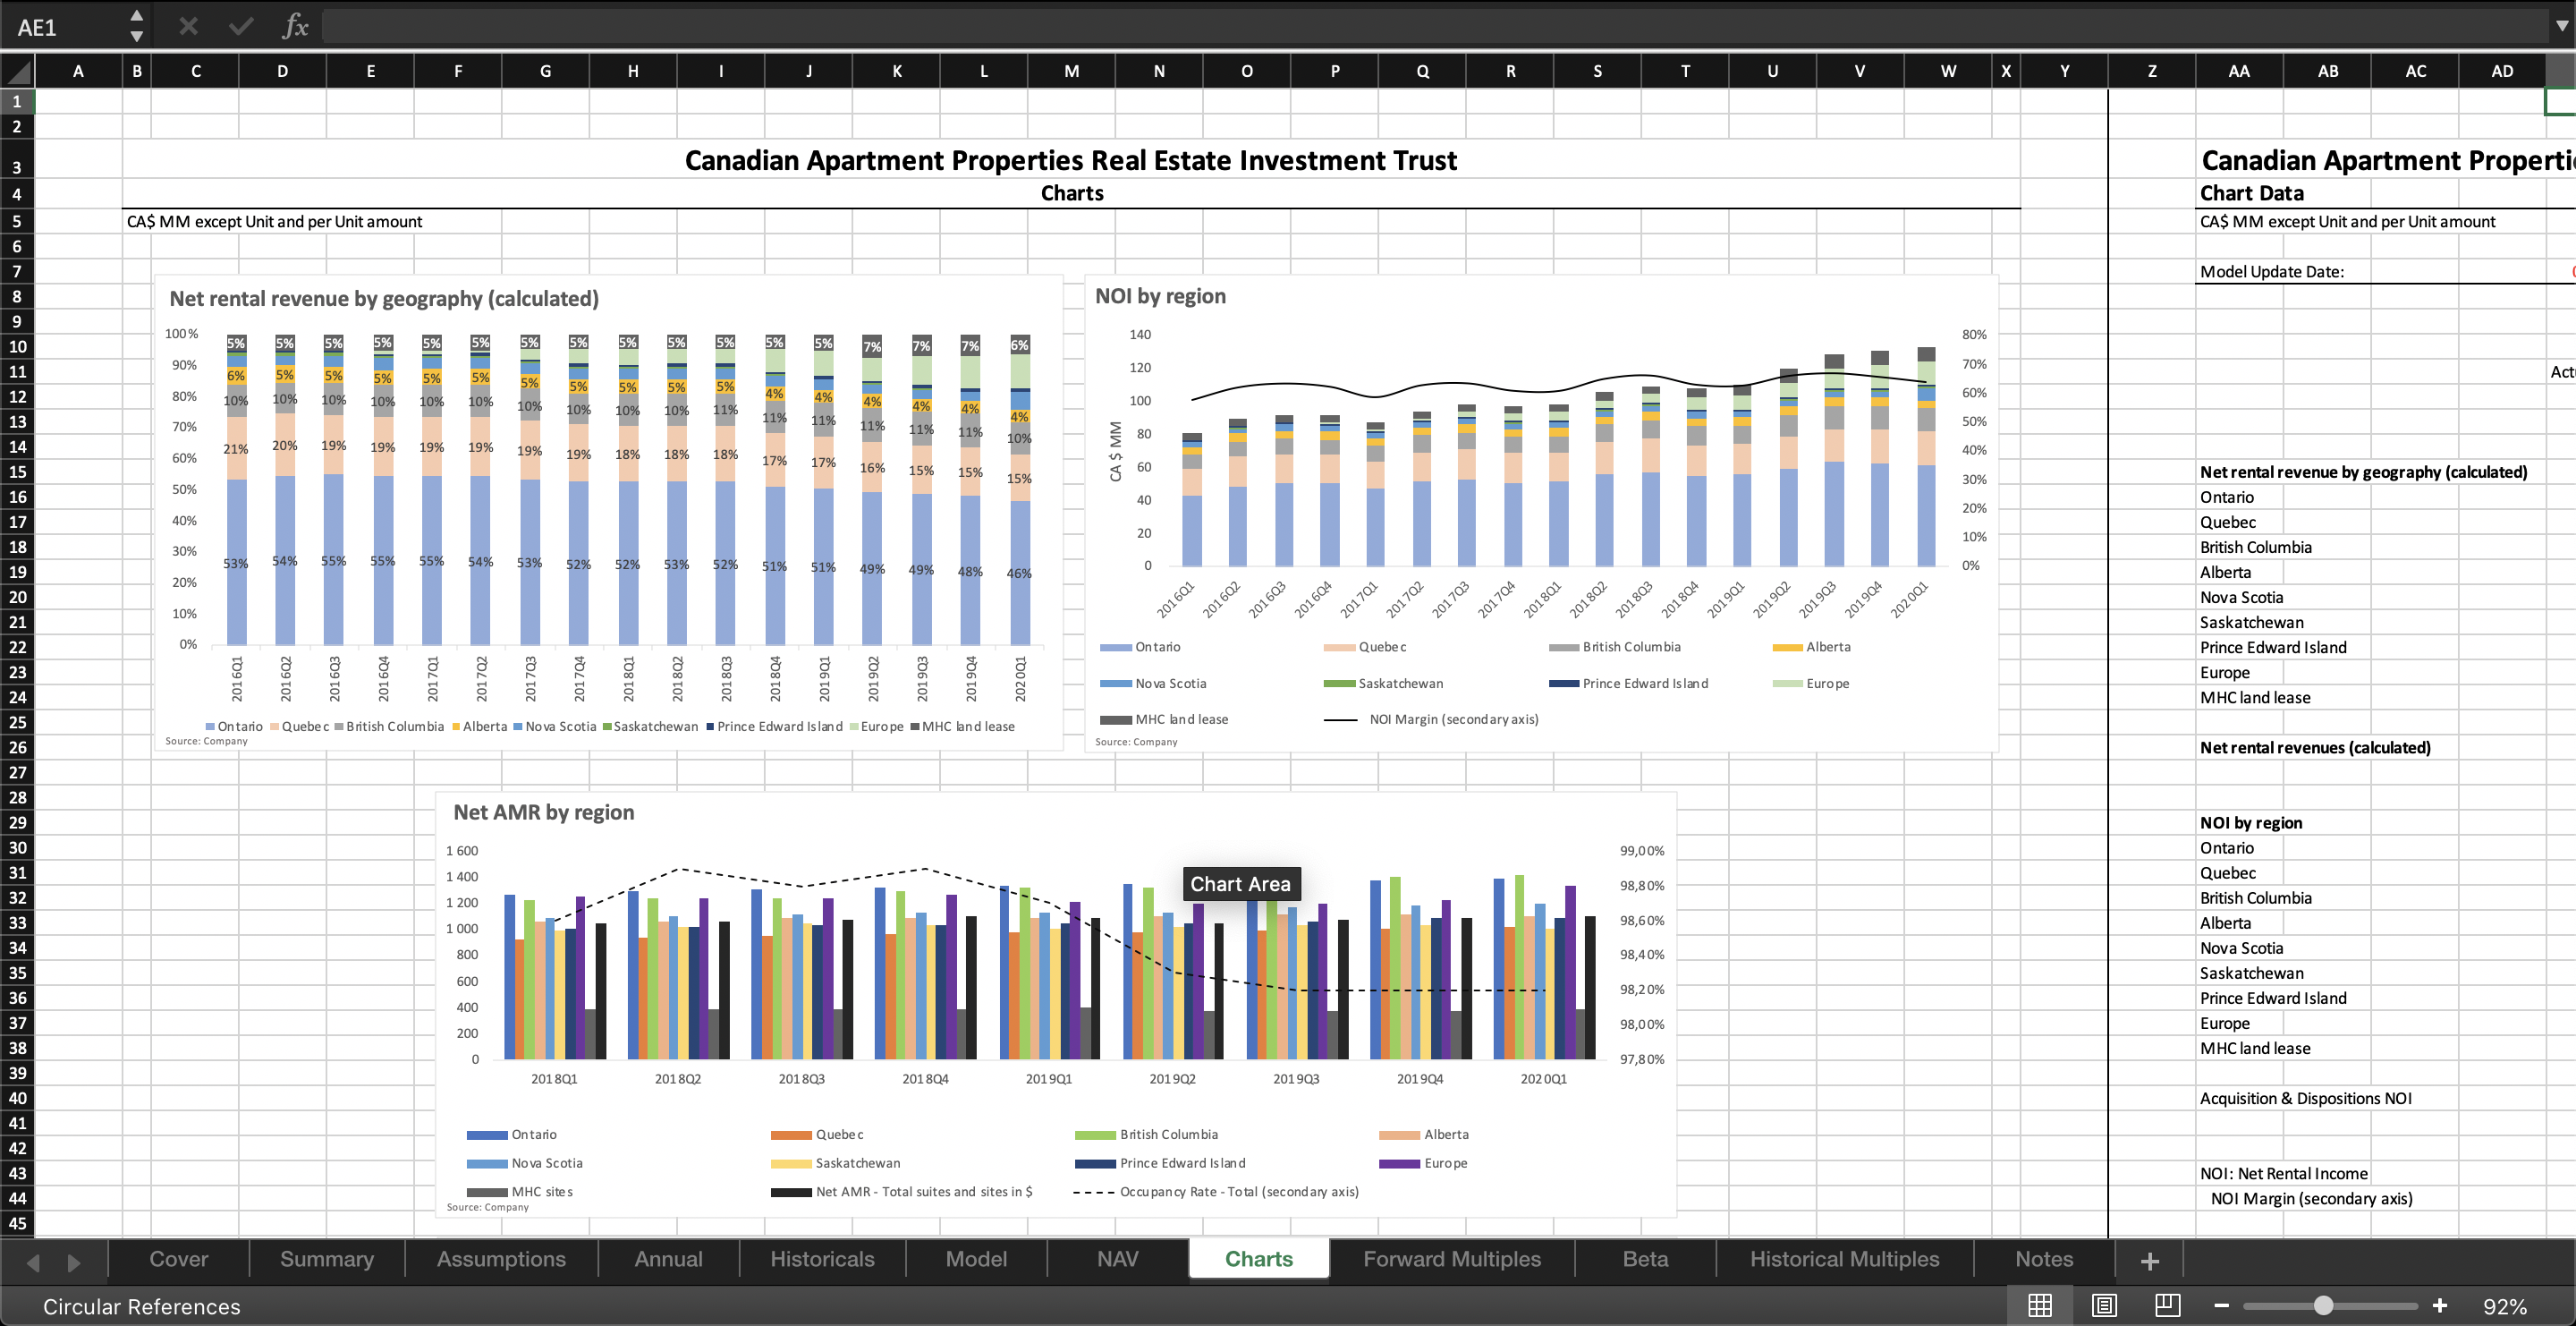Click MHC land lease legend in NOI chart
Screen dimensions: 2576x1326
tap(1164, 719)
